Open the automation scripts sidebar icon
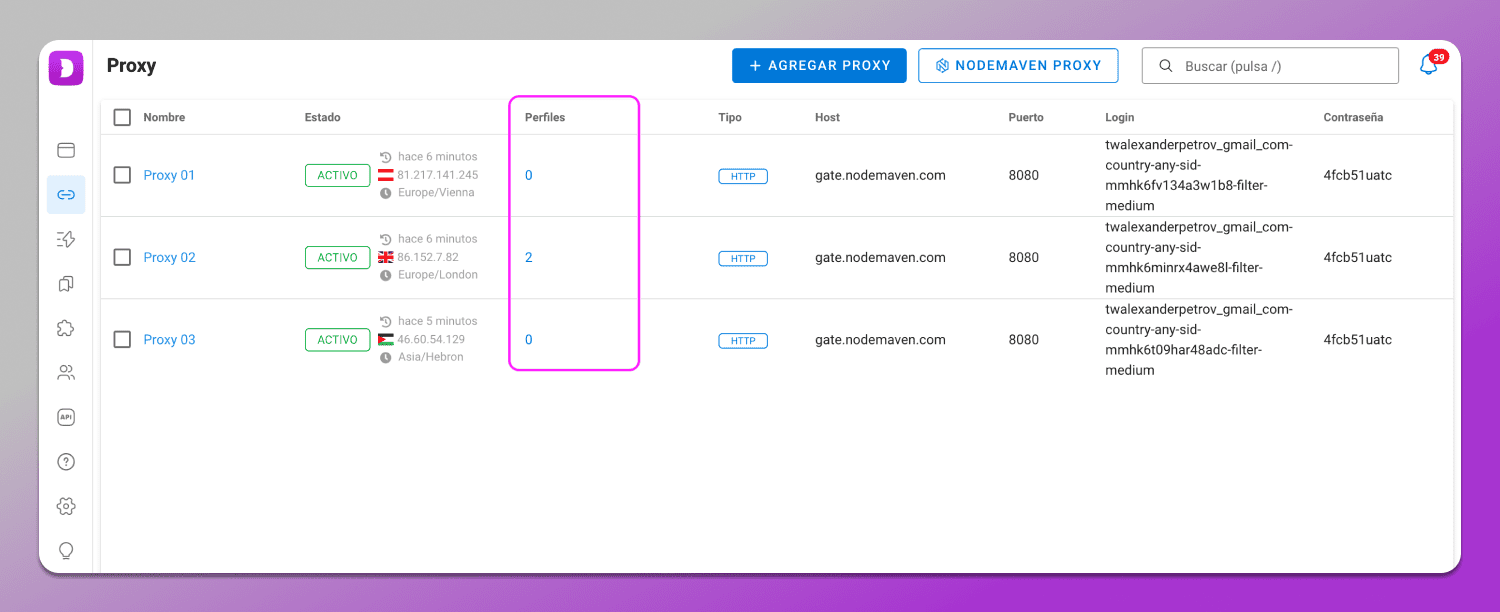The height and width of the screenshot is (612, 1500). click(x=66, y=239)
